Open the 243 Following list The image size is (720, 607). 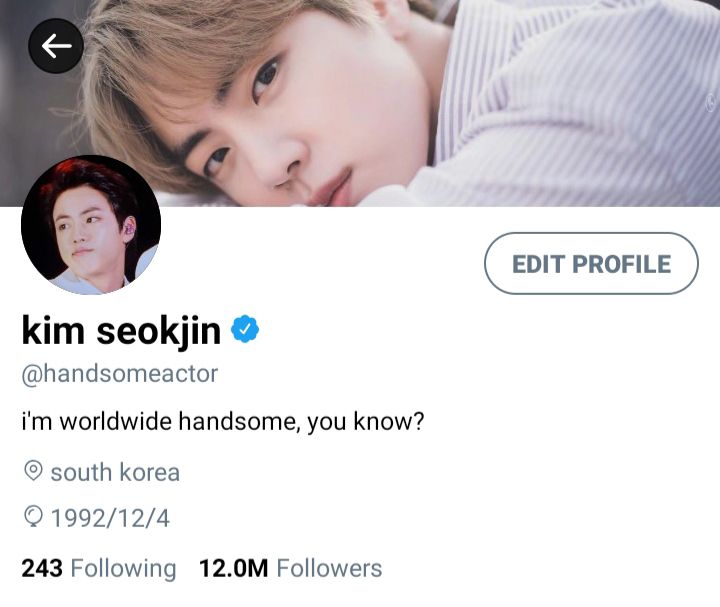coord(99,568)
